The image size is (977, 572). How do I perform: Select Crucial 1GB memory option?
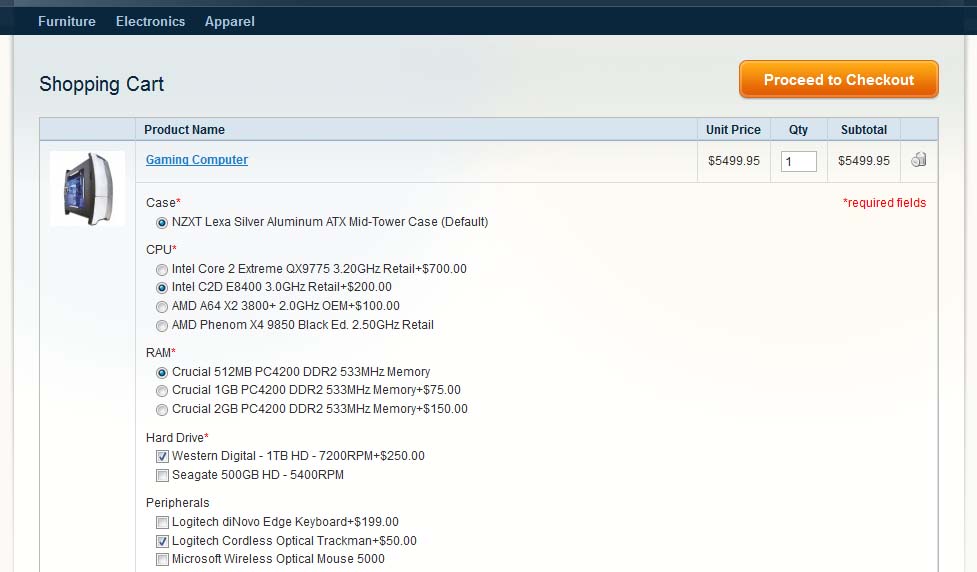[x=162, y=391]
